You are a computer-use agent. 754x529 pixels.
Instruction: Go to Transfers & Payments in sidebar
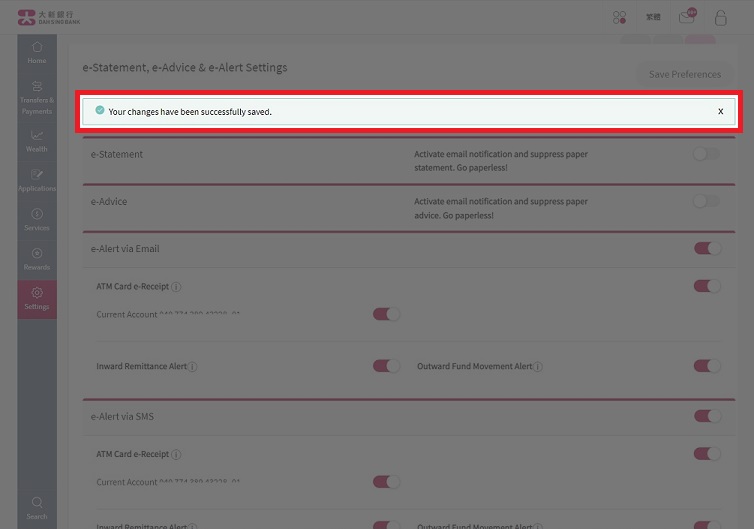click(37, 97)
